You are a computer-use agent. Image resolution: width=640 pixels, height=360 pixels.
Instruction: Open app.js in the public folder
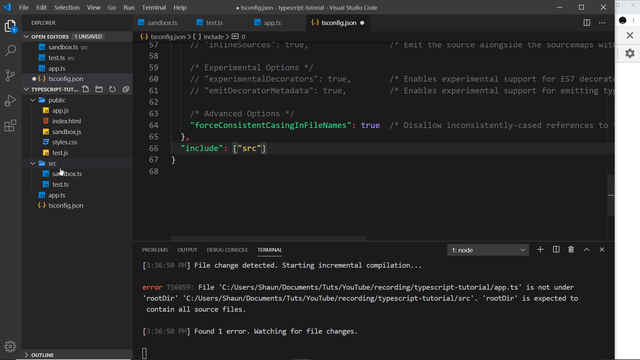pyautogui.click(x=60, y=111)
